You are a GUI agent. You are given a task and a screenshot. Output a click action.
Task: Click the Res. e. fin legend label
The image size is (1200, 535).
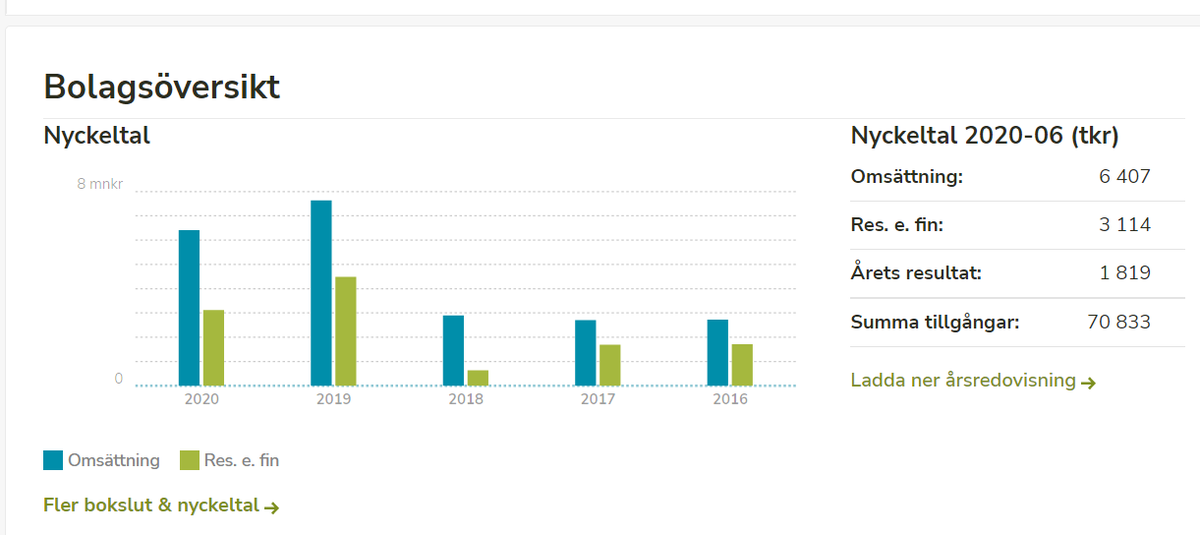pos(242,460)
